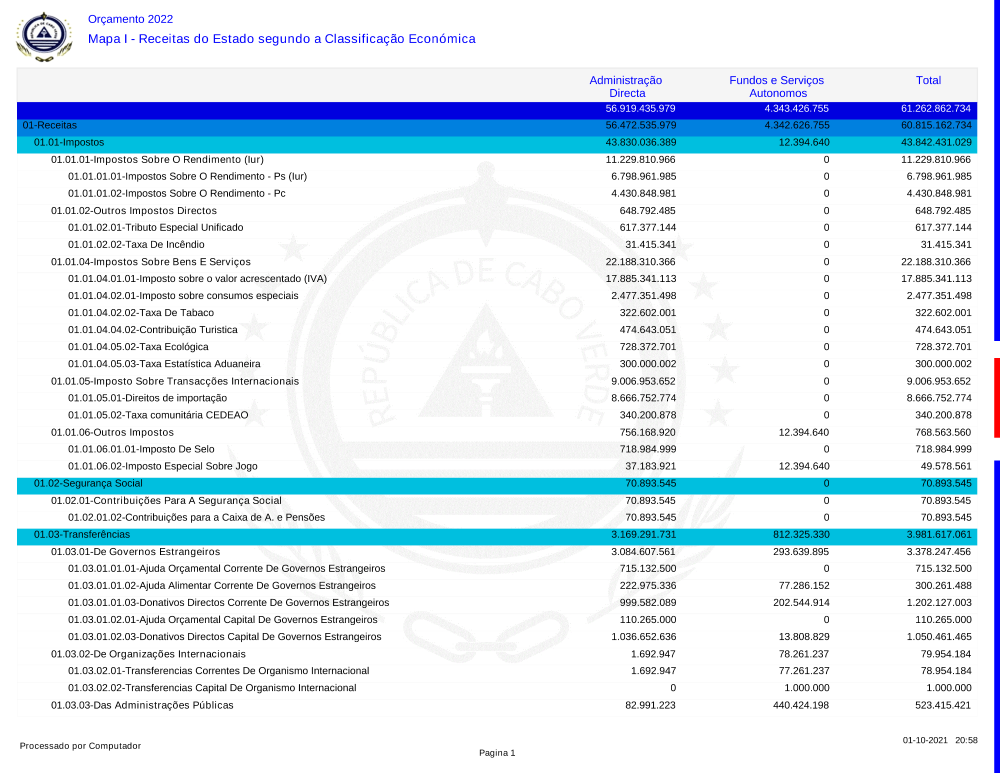The width and height of the screenshot is (1000, 773).
Task: Click the 01-10-2021 20:58 timestamp
Action: point(939,741)
